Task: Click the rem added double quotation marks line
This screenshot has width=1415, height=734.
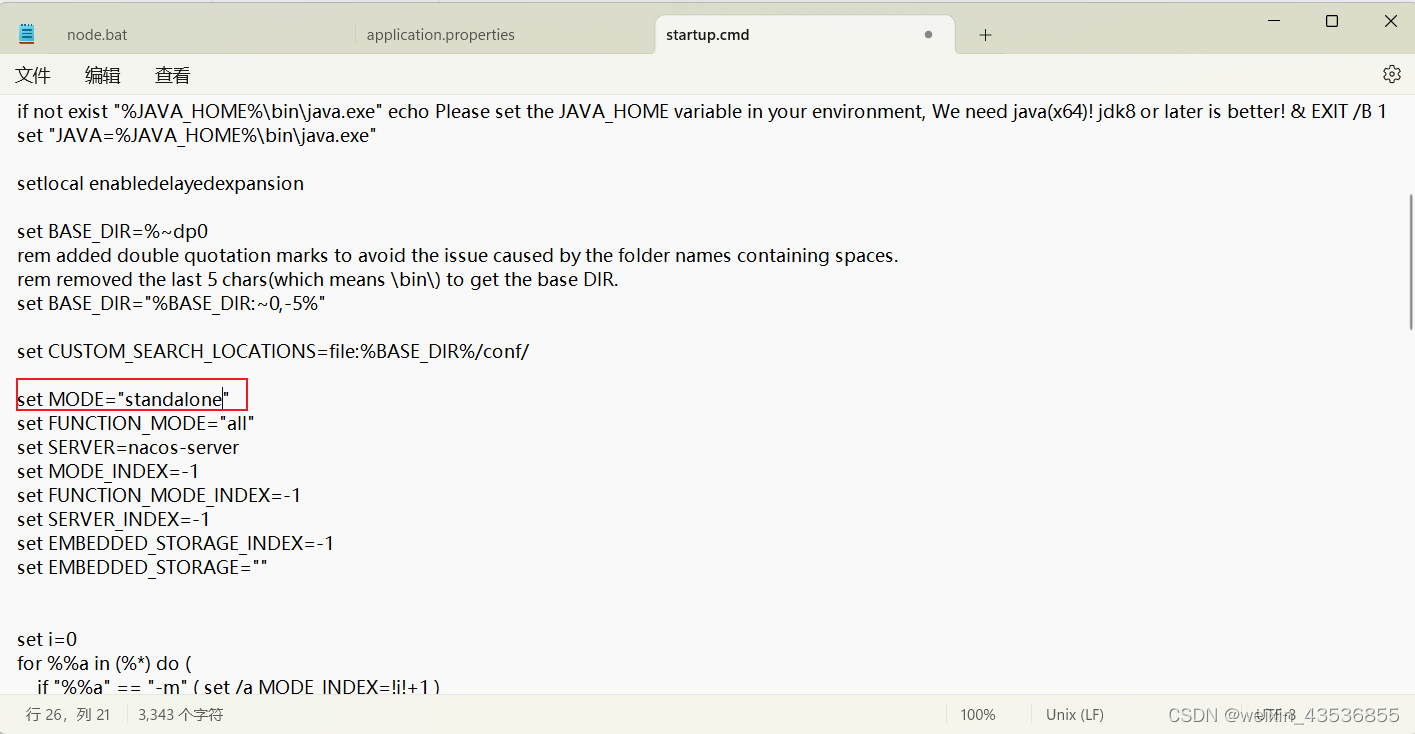Action: pyautogui.click(x=458, y=255)
